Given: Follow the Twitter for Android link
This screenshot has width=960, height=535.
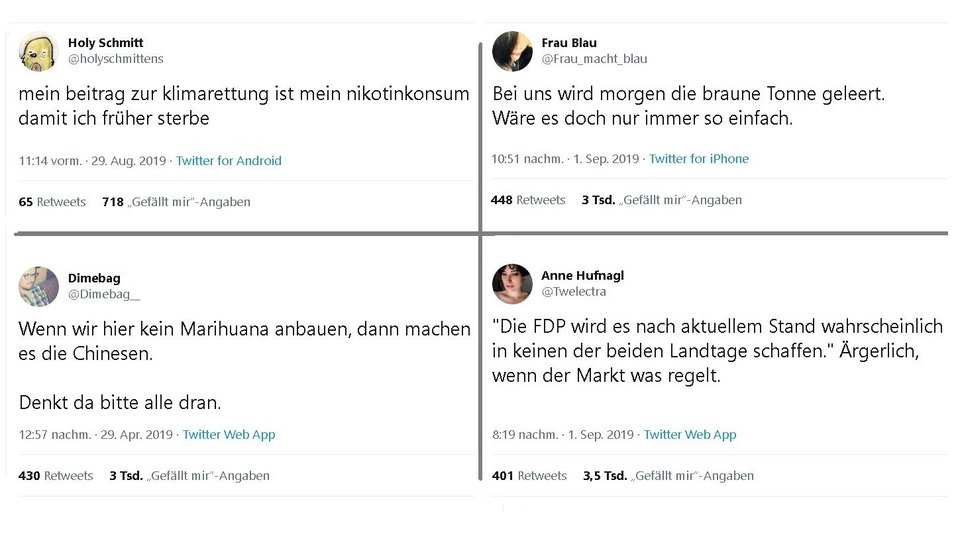Looking at the screenshot, I should point(229,161).
